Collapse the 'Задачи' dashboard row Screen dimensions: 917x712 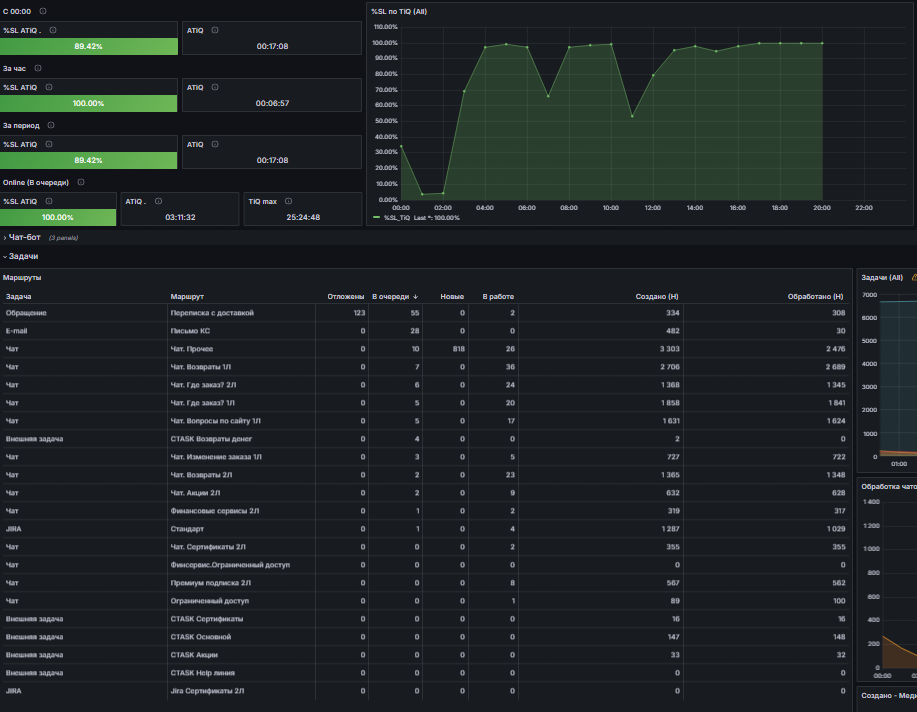point(21,256)
